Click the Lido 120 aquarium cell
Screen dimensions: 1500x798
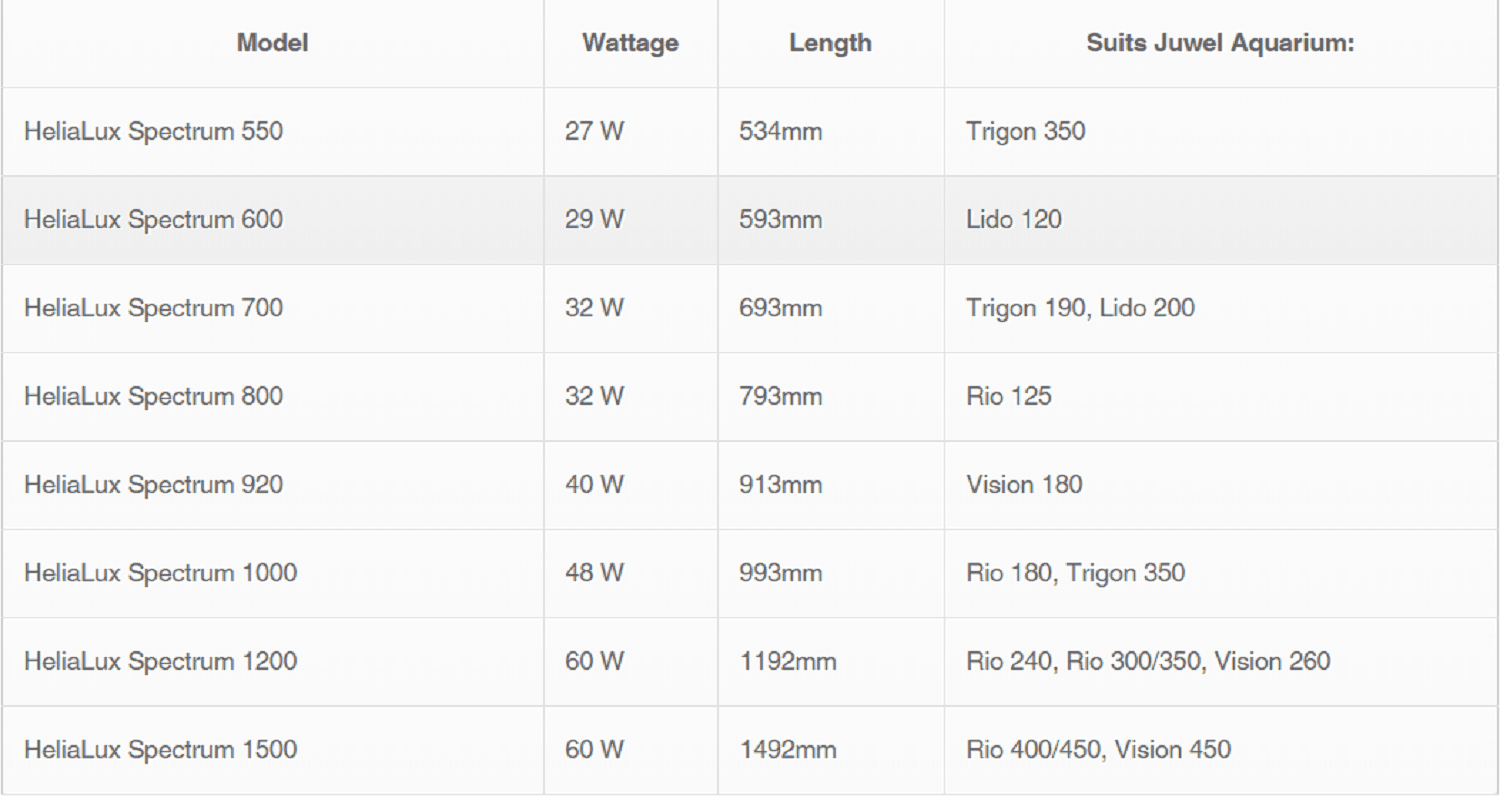(x=1014, y=219)
